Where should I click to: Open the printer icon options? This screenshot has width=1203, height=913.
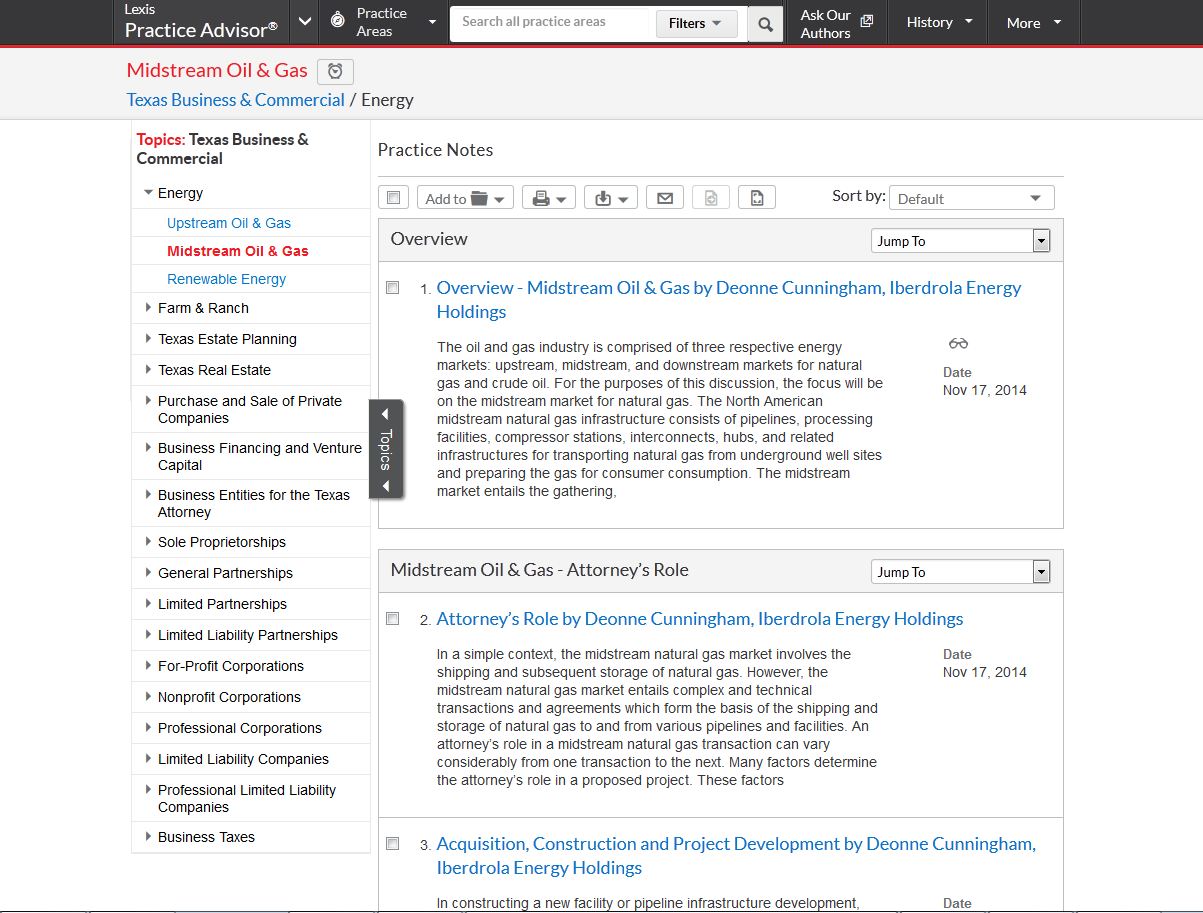pos(548,198)
